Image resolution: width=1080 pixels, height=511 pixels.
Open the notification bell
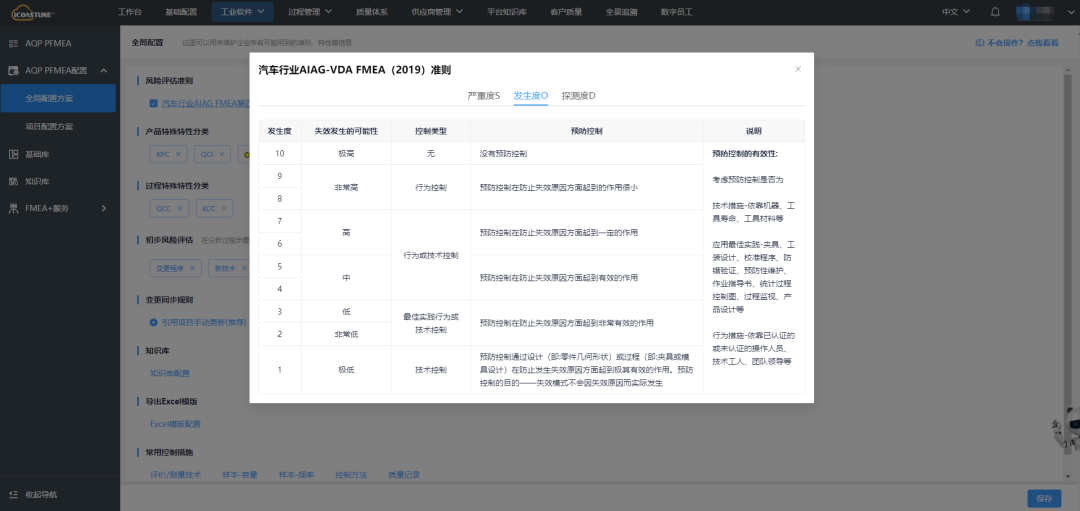995,12
